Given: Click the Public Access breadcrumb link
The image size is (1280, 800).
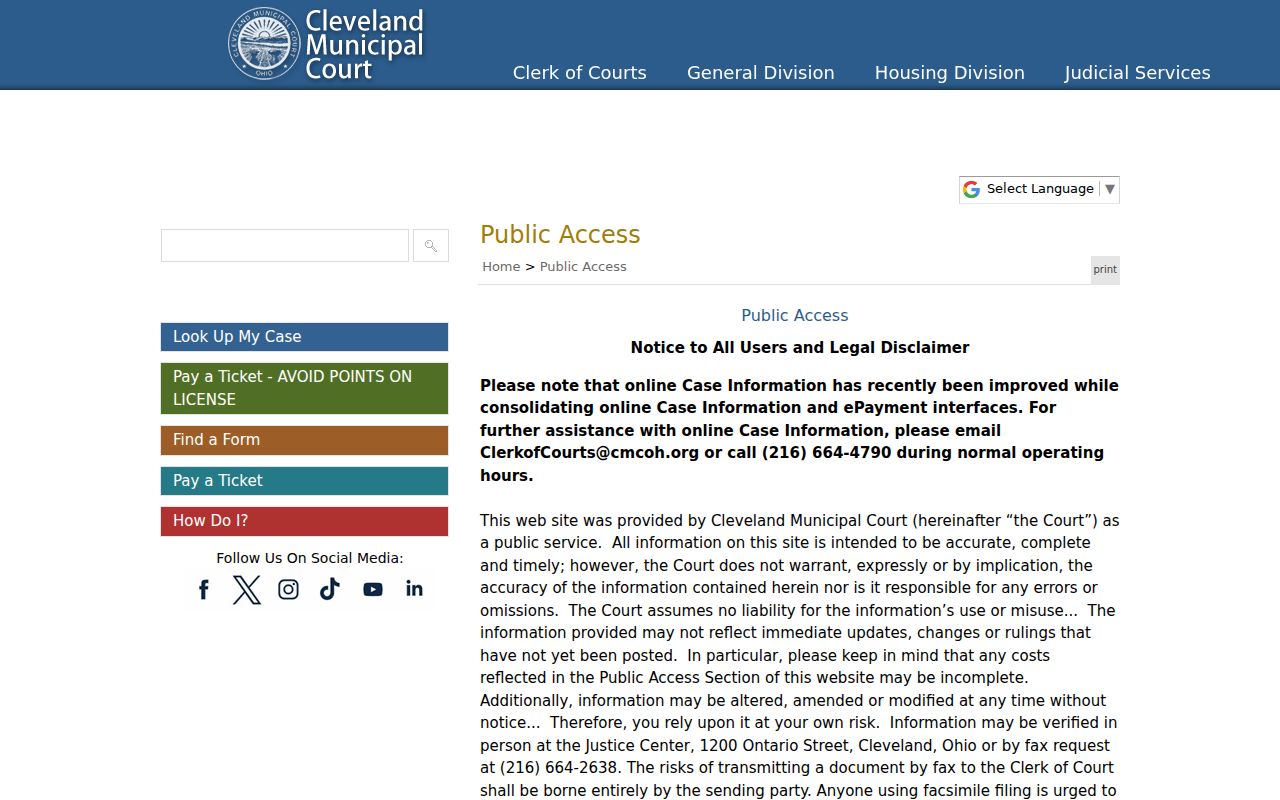Looking at the screenshot, I should coord(583,267).
